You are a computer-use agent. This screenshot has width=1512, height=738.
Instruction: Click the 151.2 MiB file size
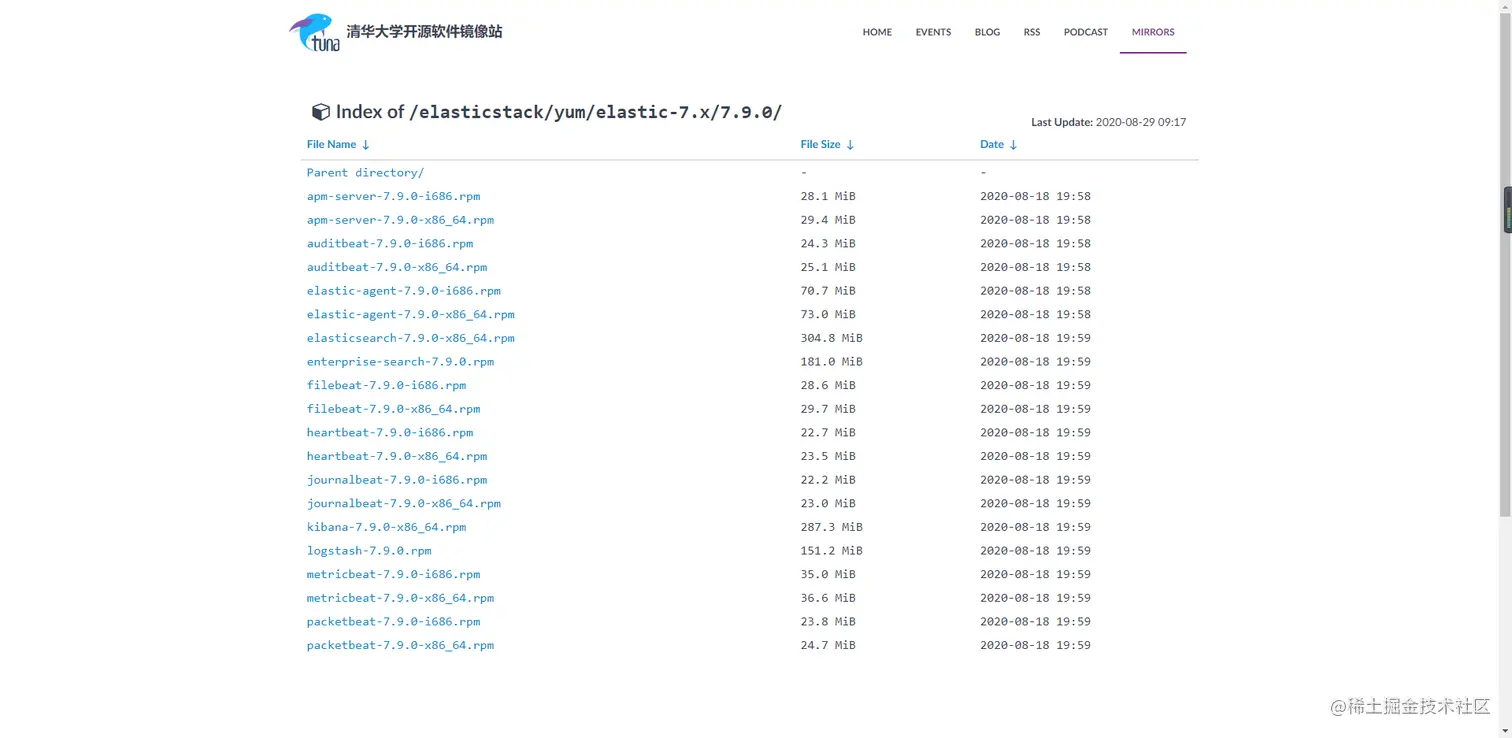(x=831, y=551)
